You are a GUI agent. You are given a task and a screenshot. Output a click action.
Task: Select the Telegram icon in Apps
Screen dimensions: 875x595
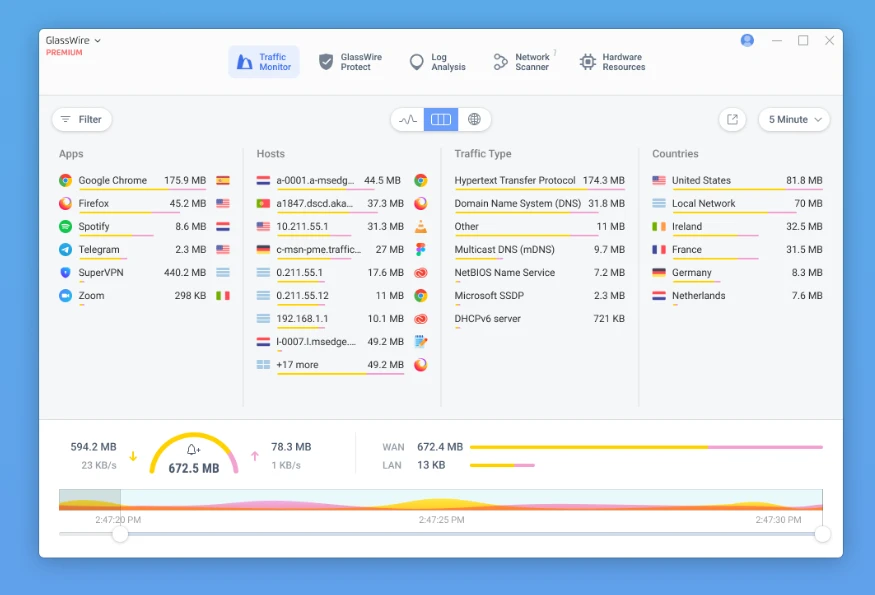pyautogui.click(x=65, y=249)
